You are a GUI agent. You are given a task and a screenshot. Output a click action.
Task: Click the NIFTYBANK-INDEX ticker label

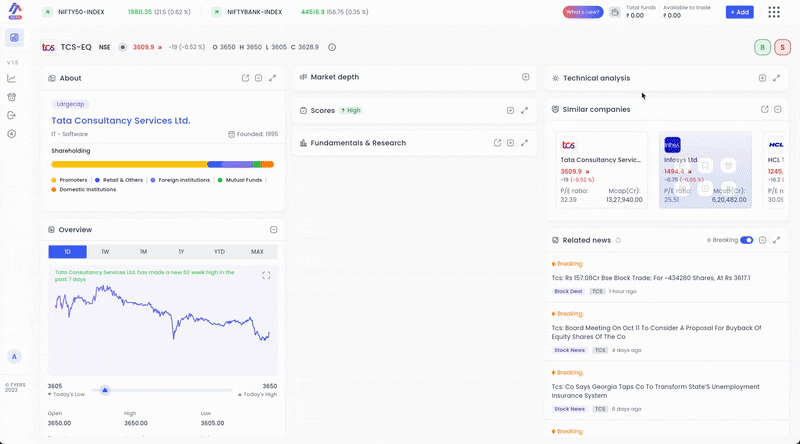pos(255,12)
